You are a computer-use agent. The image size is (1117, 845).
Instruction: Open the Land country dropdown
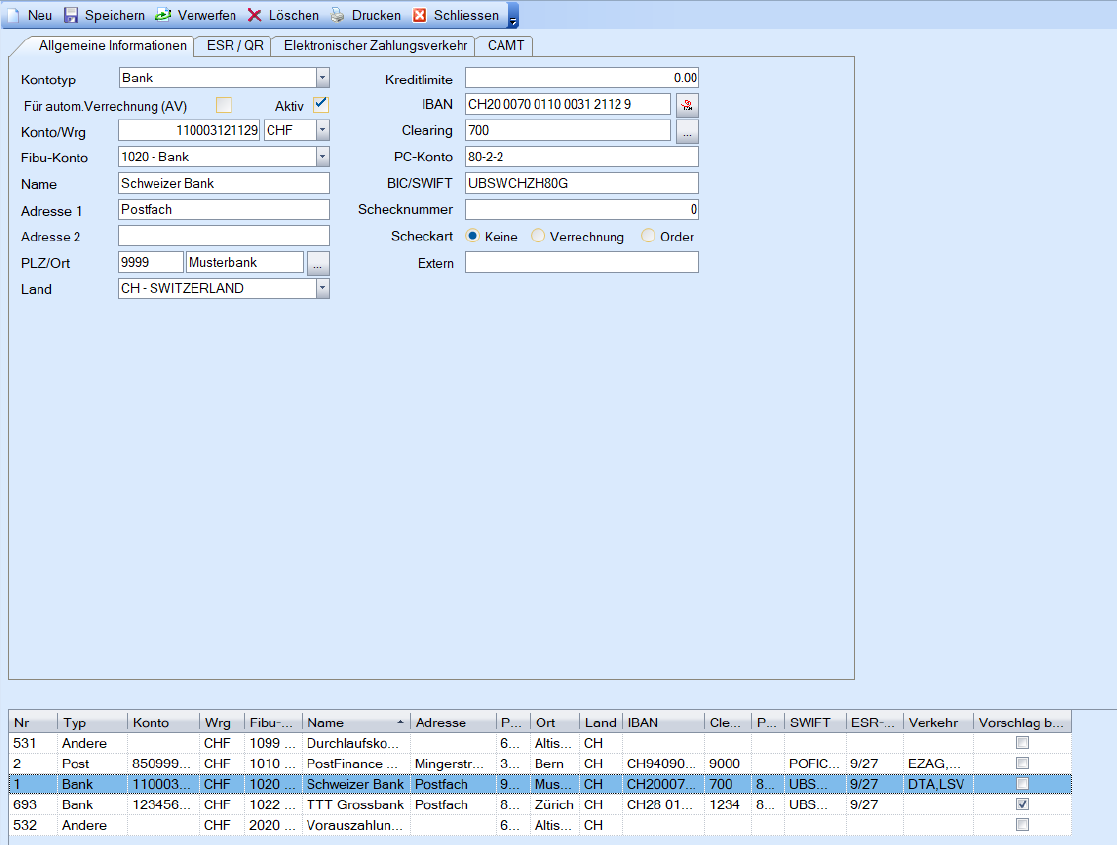pyautogui.click(x=322, y=288)
